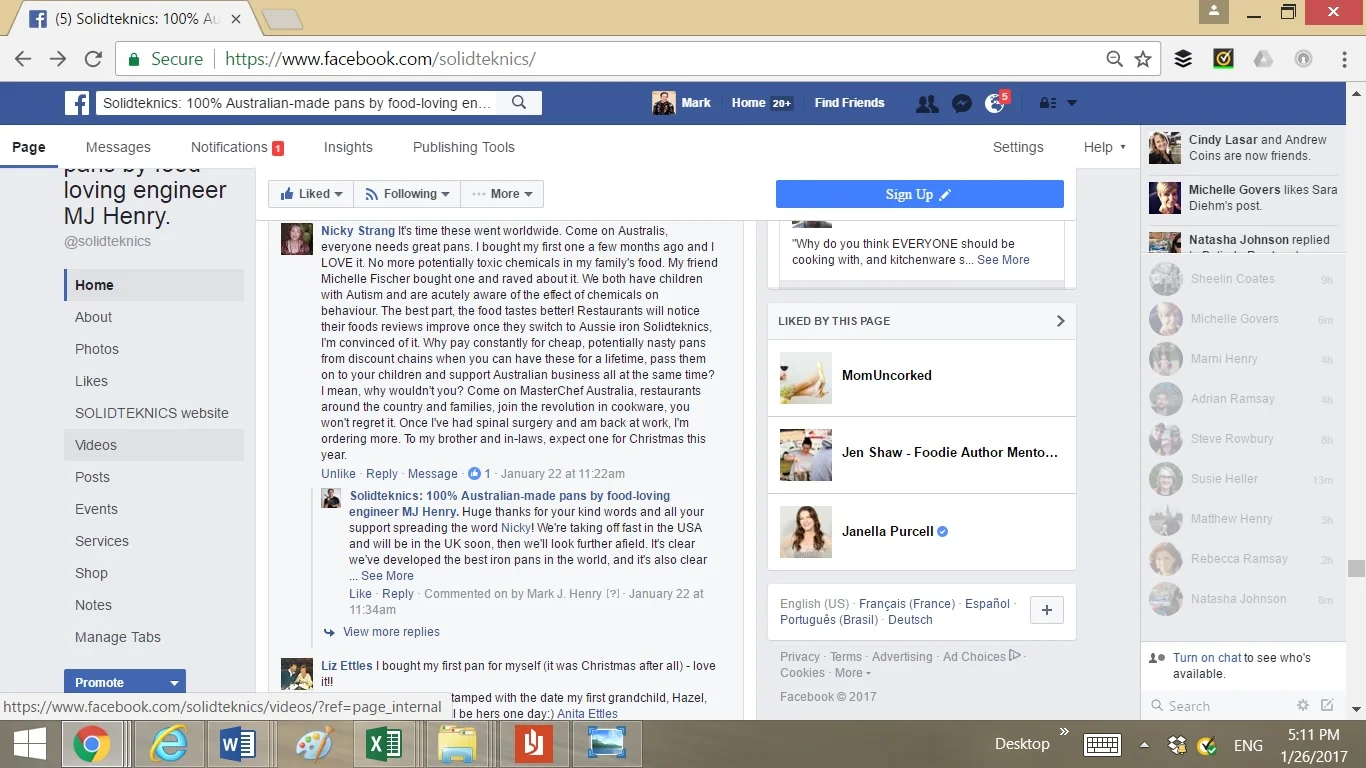This screenshot has width=1366, height=768.
Task: Click the like thumb icon on Nicky's comment
Action: (x=475, y=474)
